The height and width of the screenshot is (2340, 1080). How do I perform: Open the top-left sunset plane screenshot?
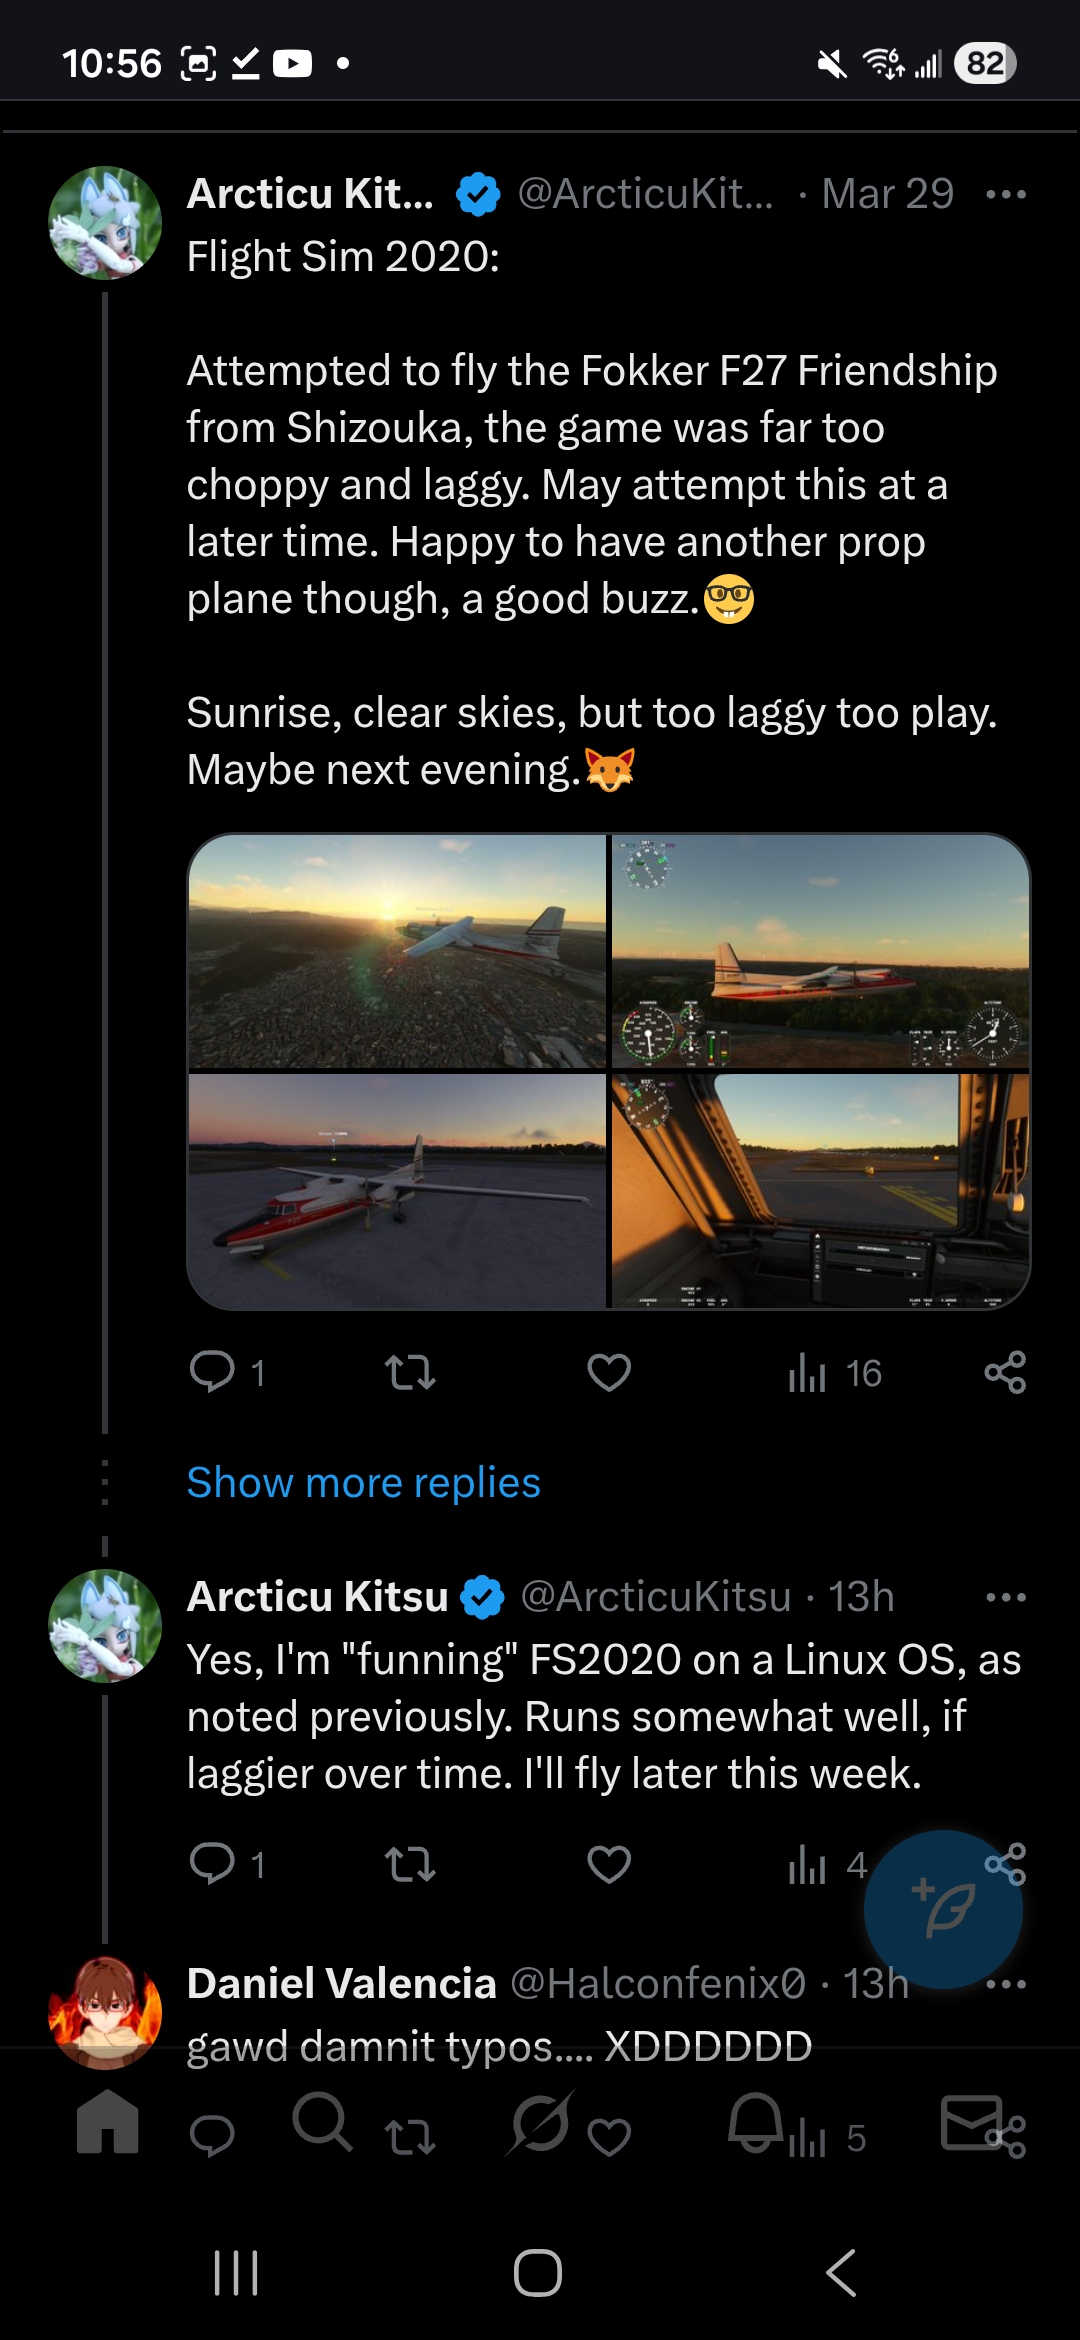[x=397, y=951]
